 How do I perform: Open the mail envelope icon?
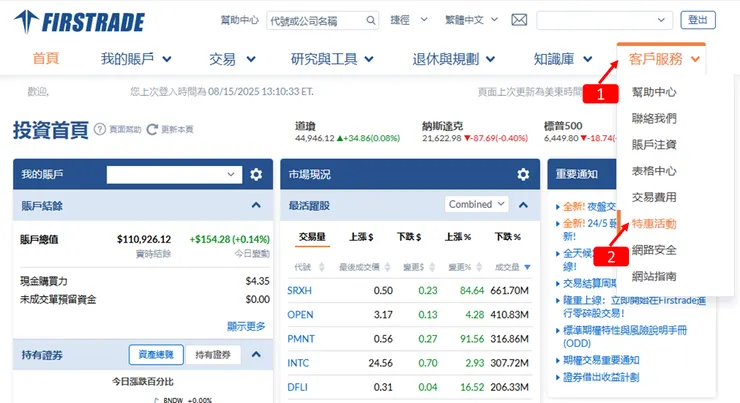pyautogui.click(x=519, y=20)
